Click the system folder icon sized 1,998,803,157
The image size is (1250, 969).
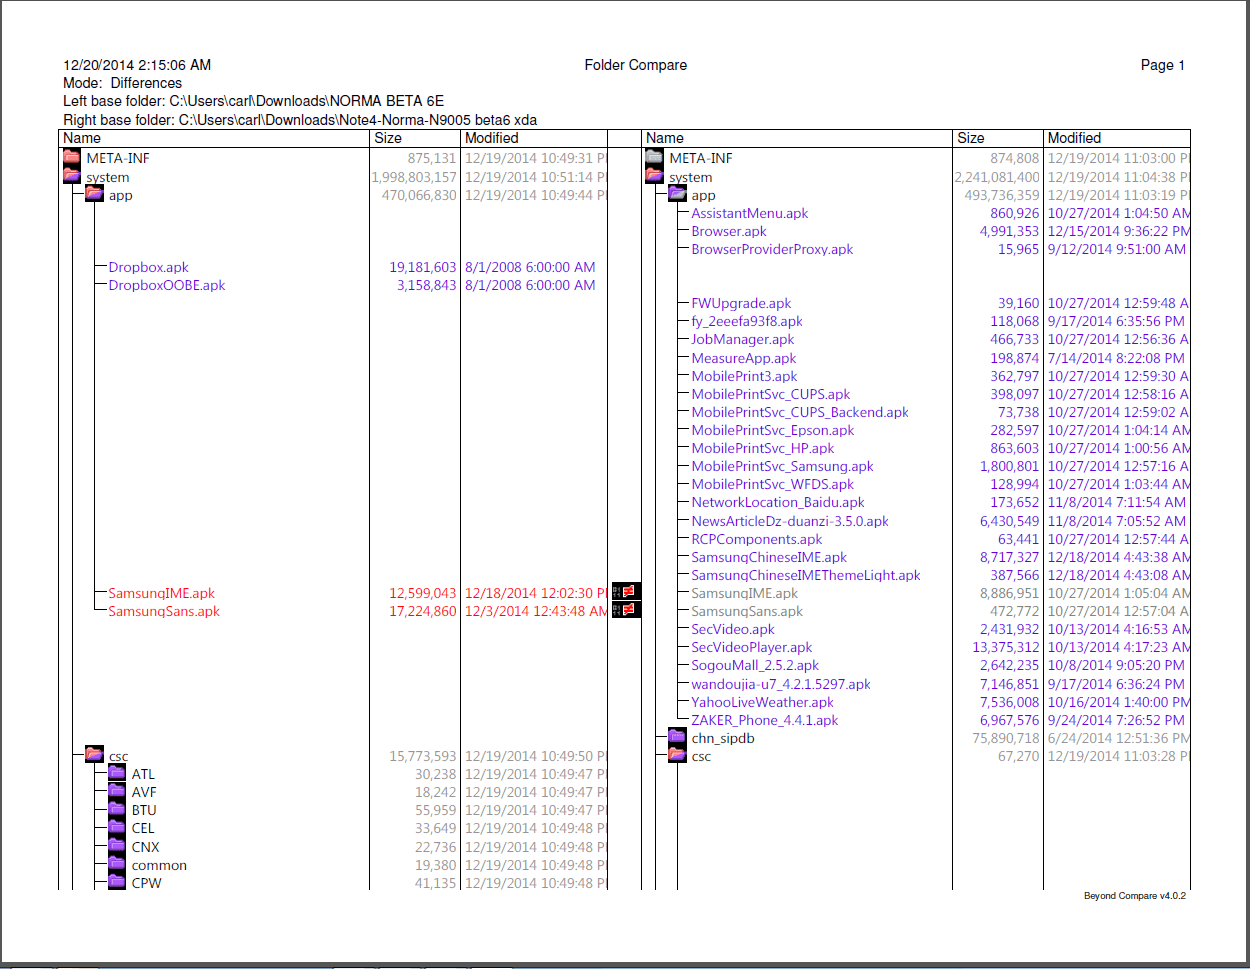(x=72, y=175)
